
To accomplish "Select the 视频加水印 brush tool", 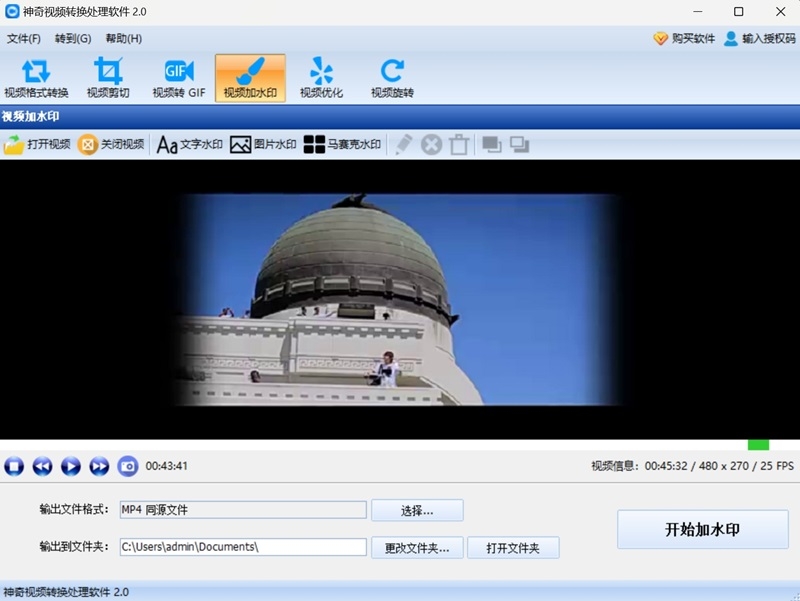I will point(250,78).
